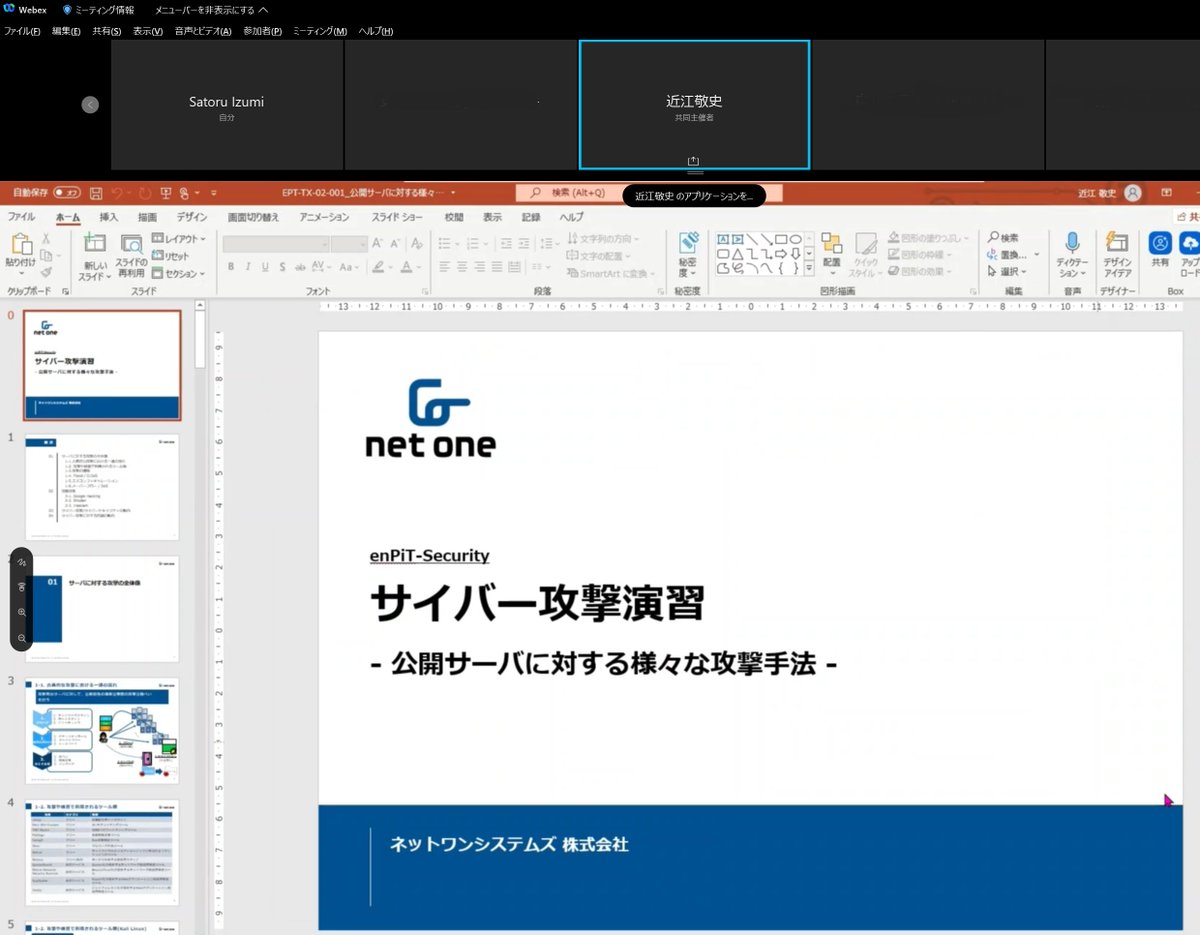Open the デザイン ribbon tab
The image size is (1200, 935).
[192, 217]
